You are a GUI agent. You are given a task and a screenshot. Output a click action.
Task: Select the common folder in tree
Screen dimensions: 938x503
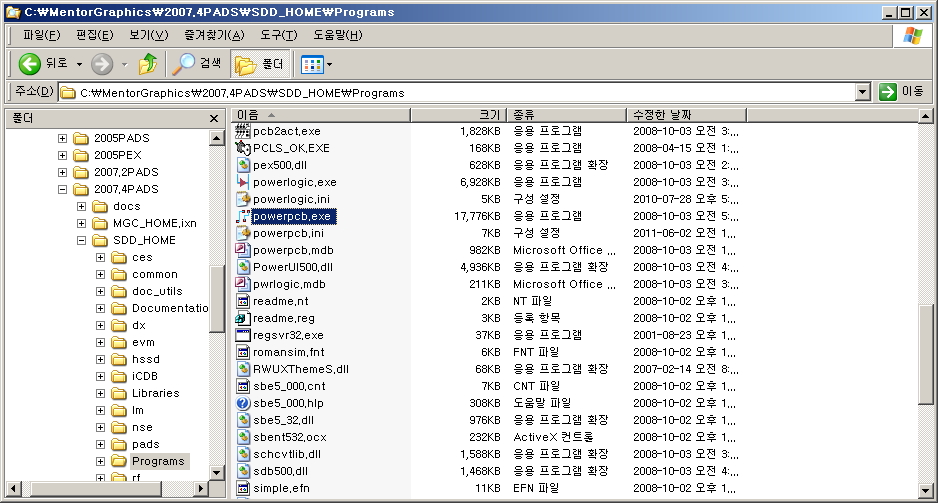[x=155, y=275]
